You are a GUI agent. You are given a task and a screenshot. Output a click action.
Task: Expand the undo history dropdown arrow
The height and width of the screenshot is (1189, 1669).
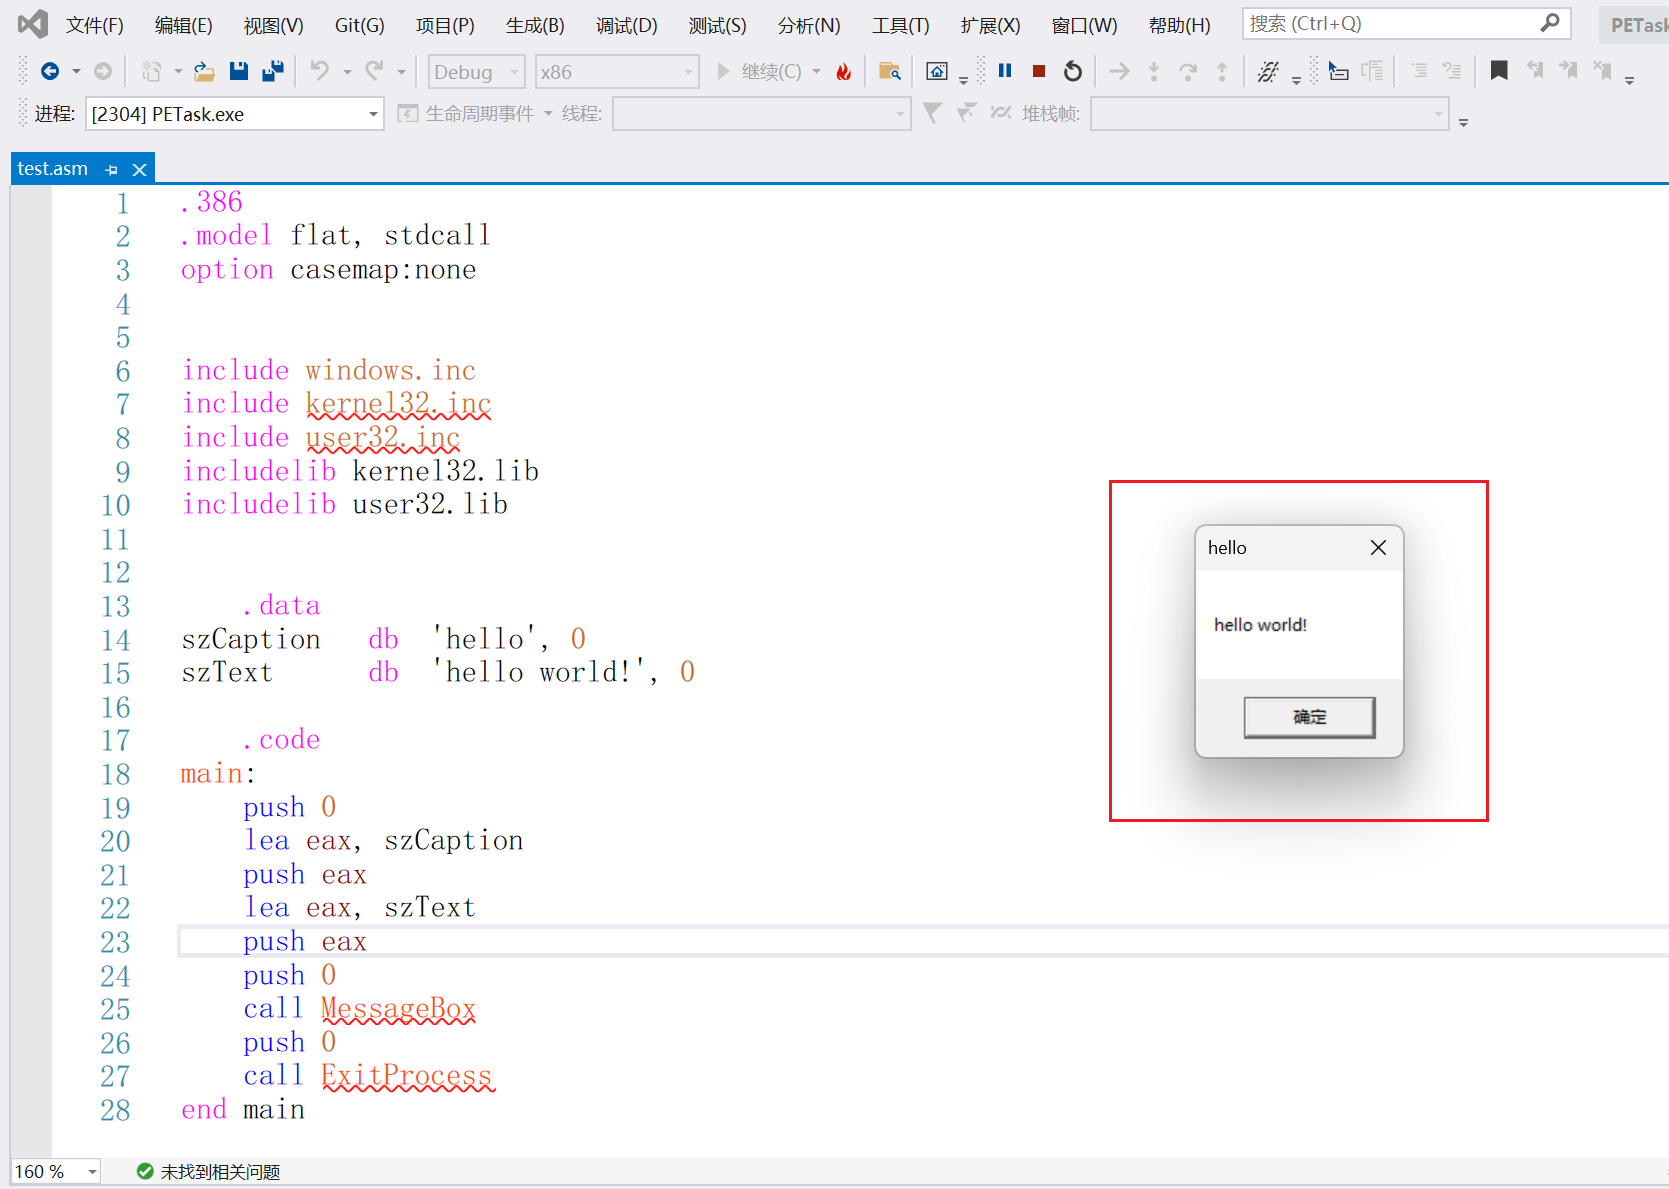click(347, 72)
